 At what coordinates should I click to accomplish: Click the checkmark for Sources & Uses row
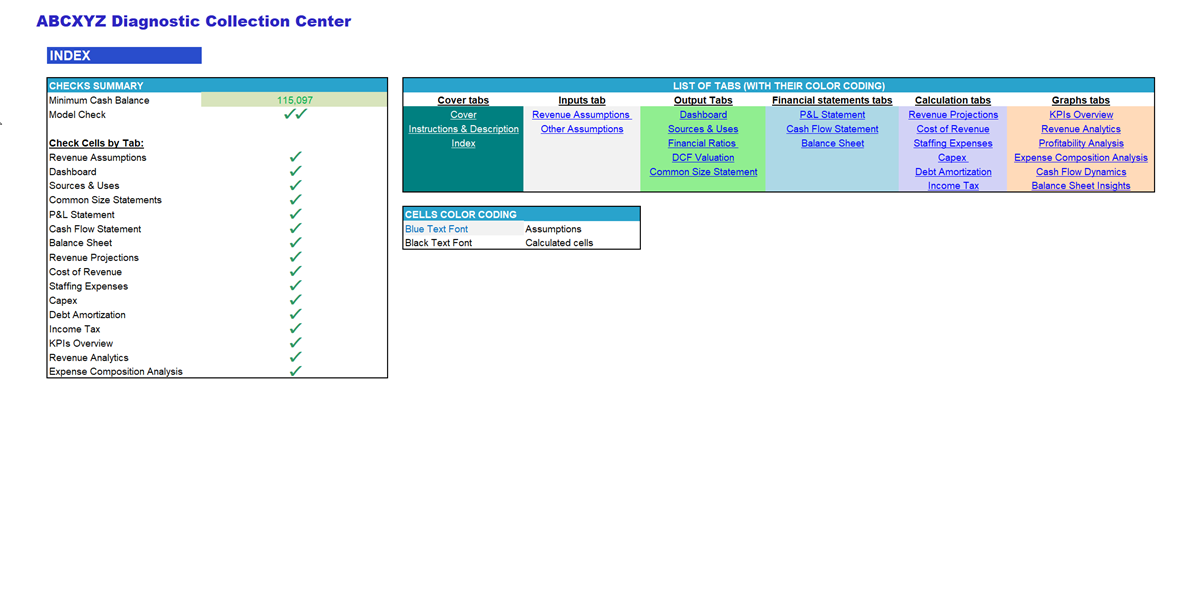(x=295, y=186)
